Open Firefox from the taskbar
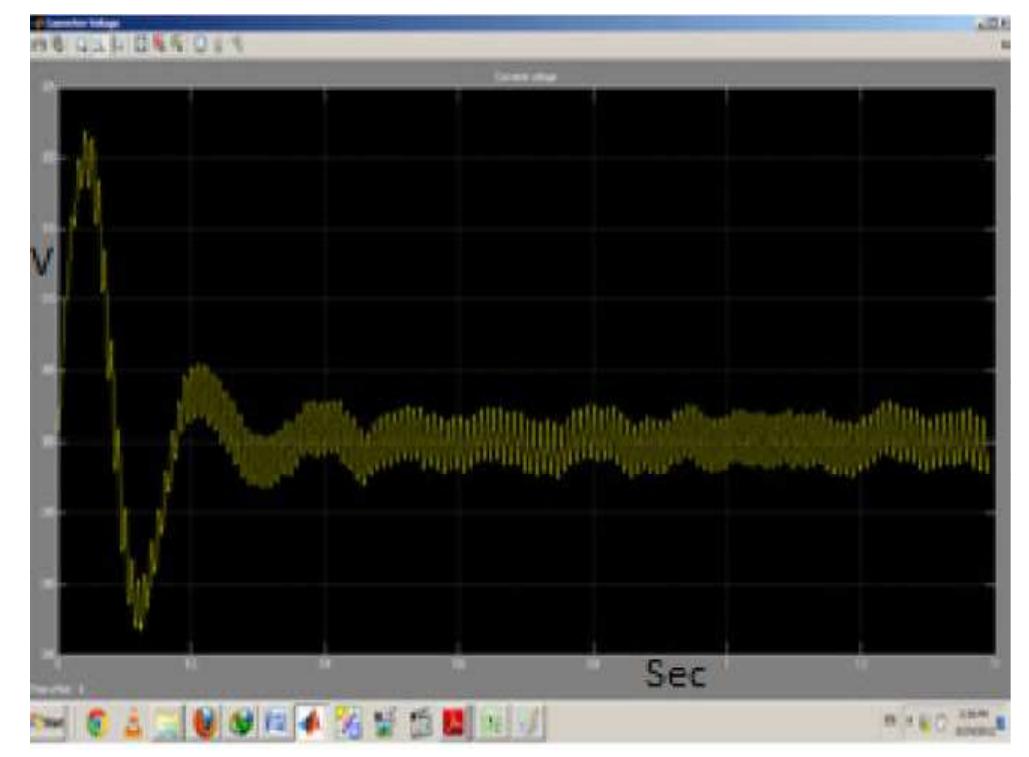Image resolution: width=1029 pixels, height=757 pixels. 205,724
